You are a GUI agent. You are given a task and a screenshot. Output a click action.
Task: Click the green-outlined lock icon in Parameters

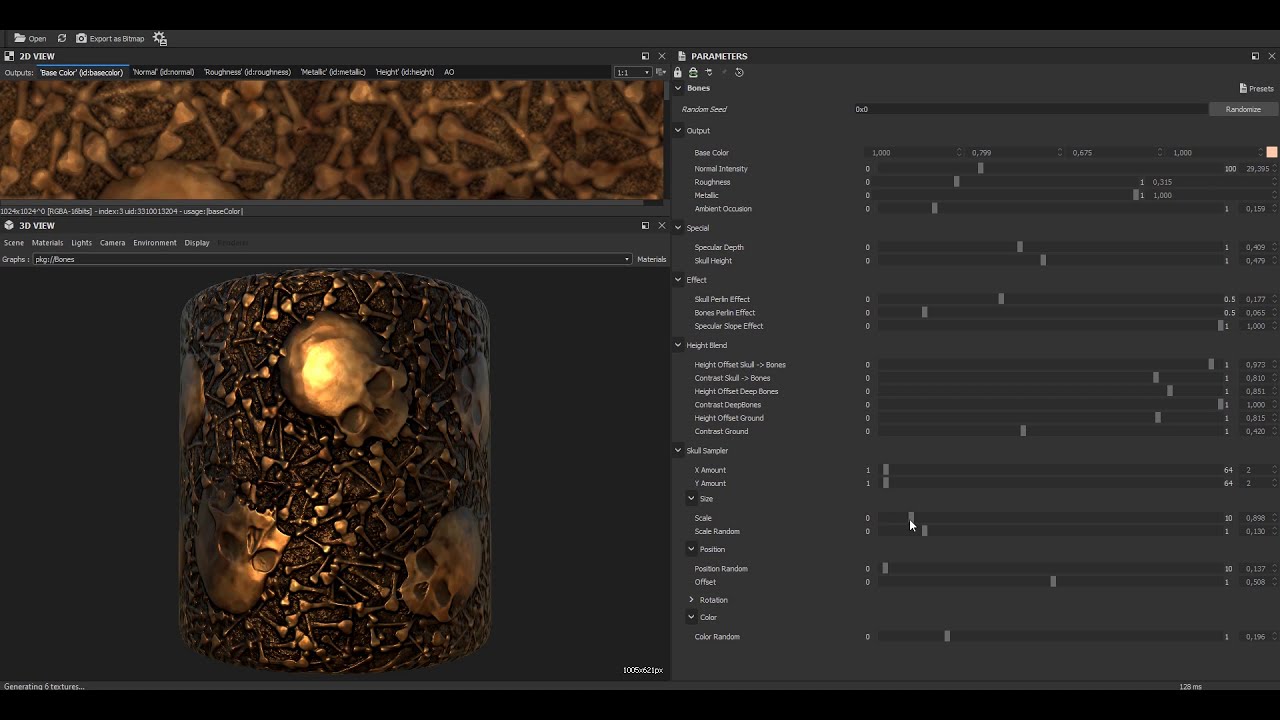click(693, 72)
